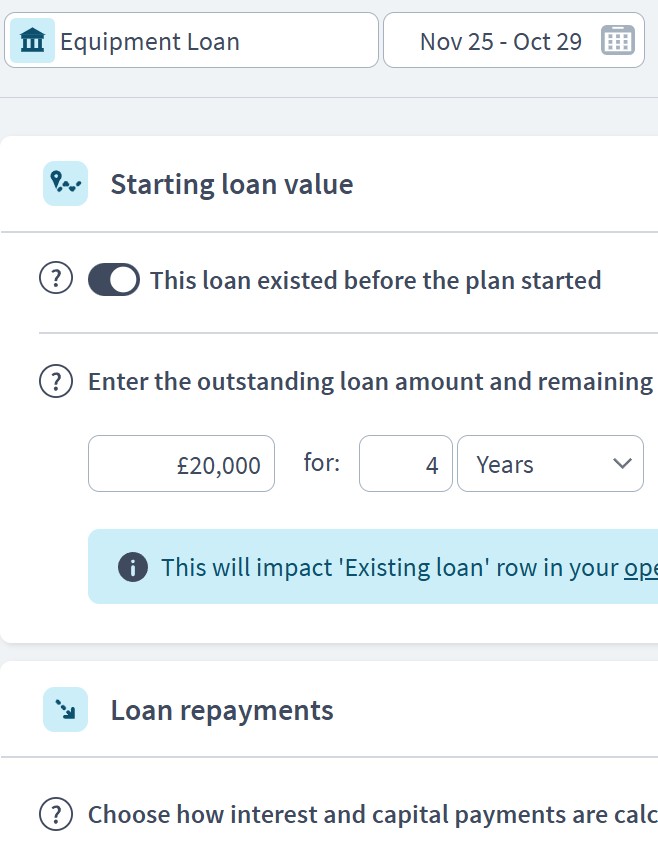This screenshot has height=843, width=658.
Task: Toggle off 'This loan existed before the plan started'
Action: pyautogui.click(x=113, y=279)
